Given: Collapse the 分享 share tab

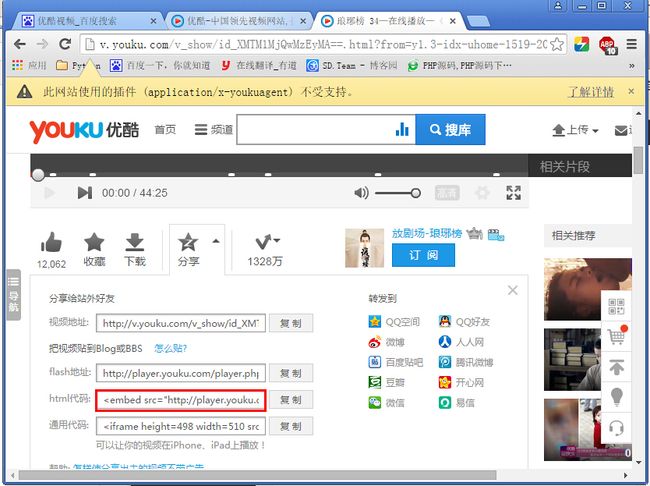Looking at the screenshot, I should click(x=197, y=250).
